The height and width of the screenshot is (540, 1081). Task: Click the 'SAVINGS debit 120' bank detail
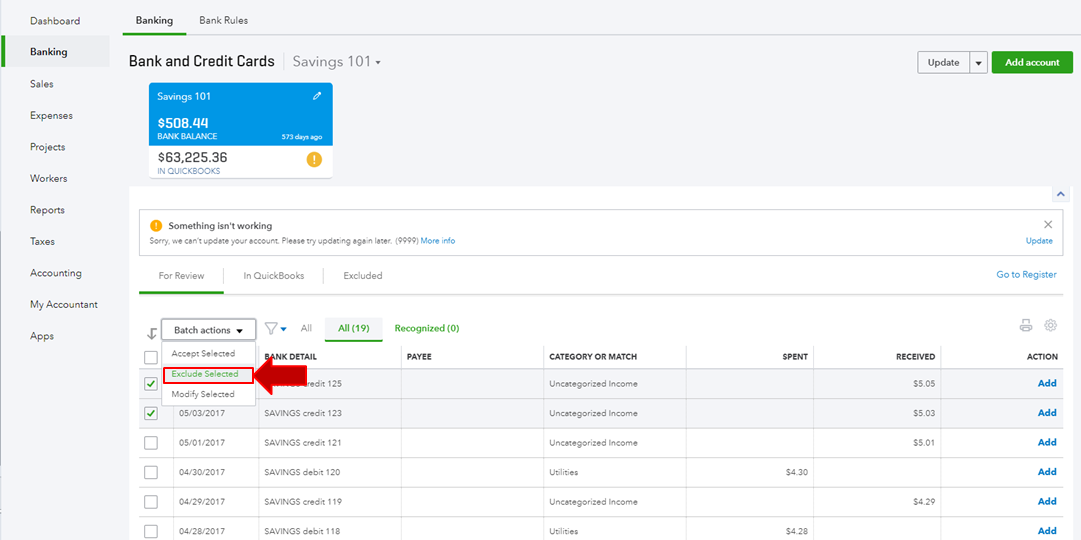(302, 472)
